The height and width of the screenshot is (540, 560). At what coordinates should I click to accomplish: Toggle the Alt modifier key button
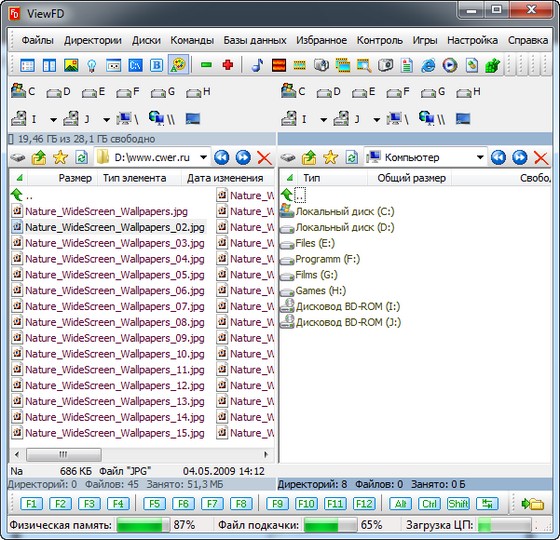coord(400,504)
